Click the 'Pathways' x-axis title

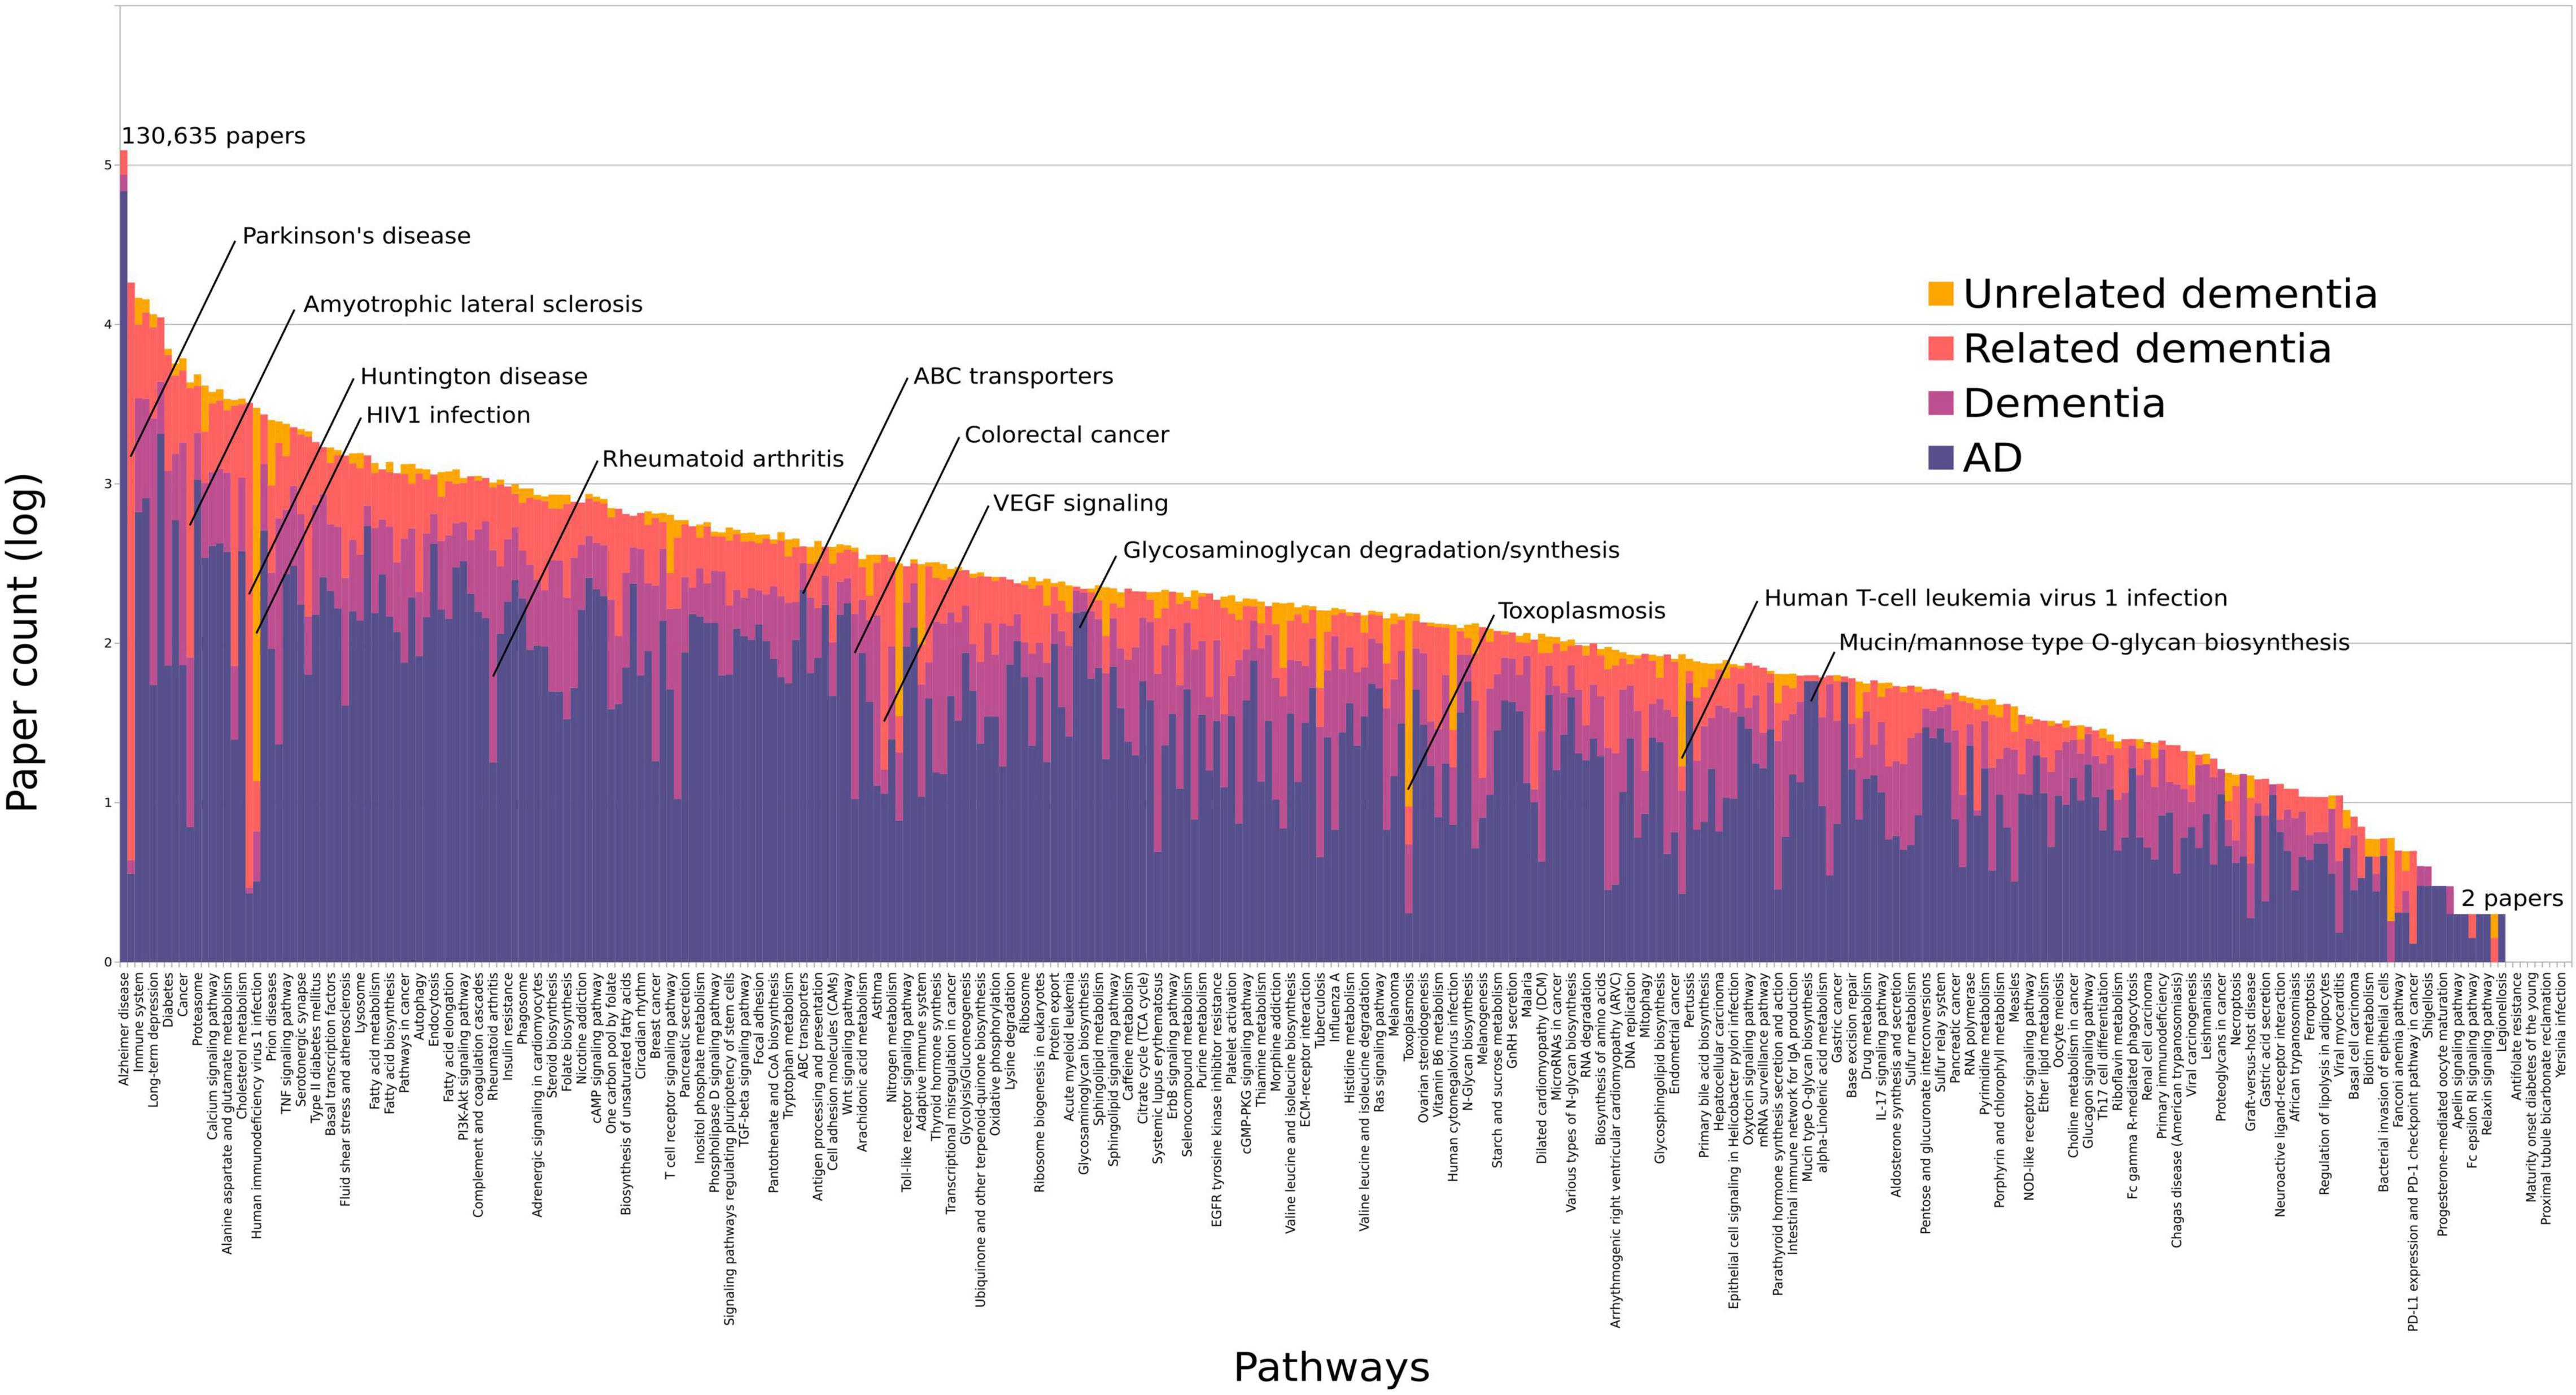point(1331,1367)
